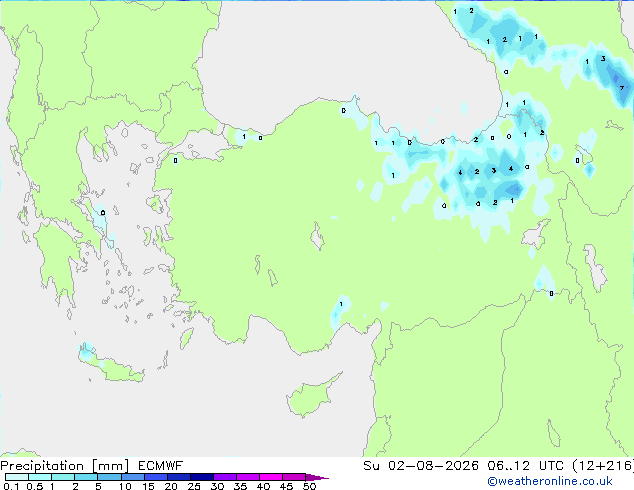Click the 5 to 10 mm legend swatch

pos(109,477)
